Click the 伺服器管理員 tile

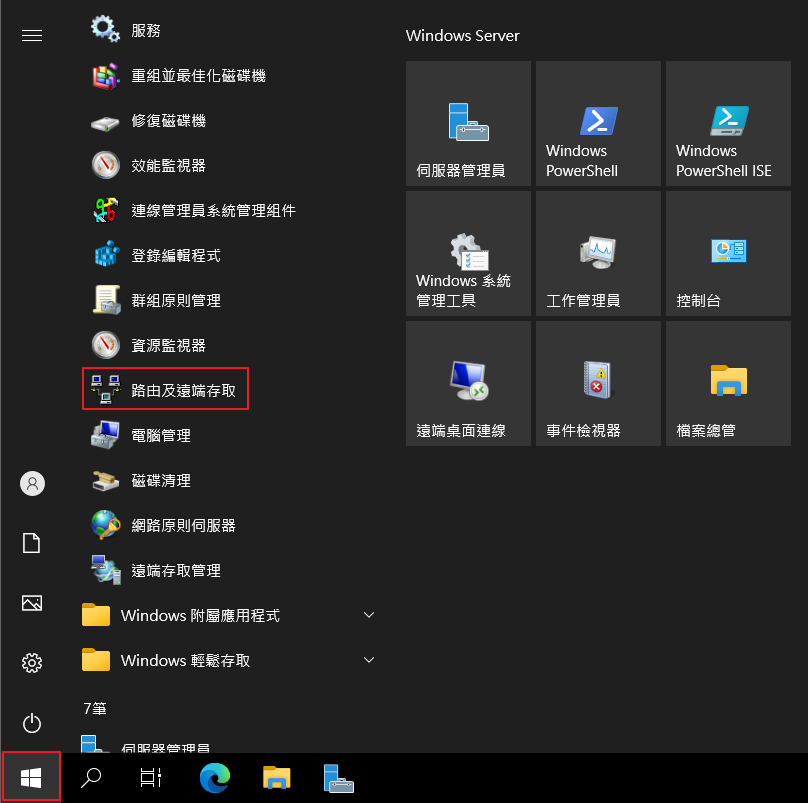pos(468,123)
